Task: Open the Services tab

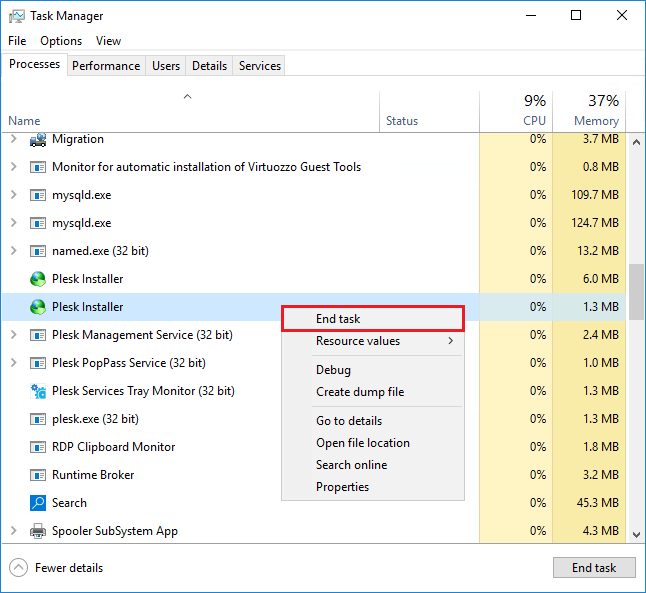Action: tap(260, 66)
